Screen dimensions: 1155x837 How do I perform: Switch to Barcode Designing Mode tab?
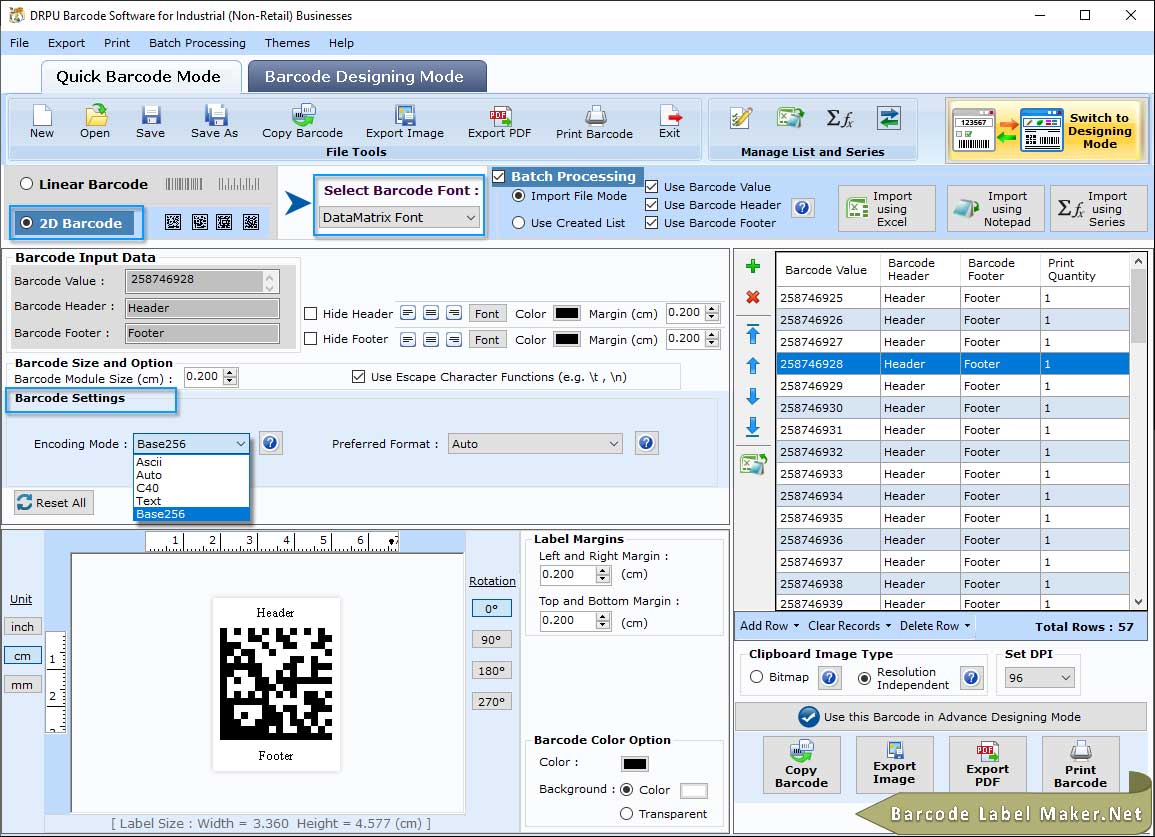pos(366,77)
